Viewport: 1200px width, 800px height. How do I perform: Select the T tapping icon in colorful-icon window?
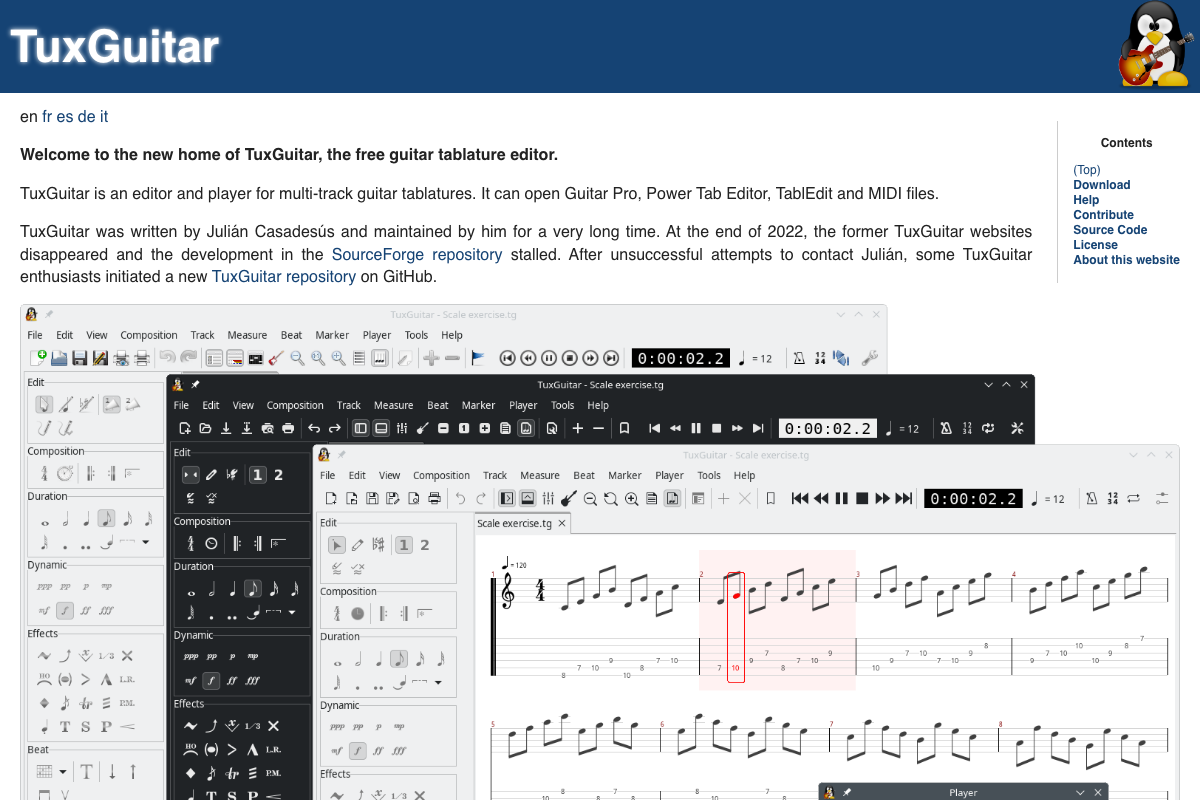[65, 727]
